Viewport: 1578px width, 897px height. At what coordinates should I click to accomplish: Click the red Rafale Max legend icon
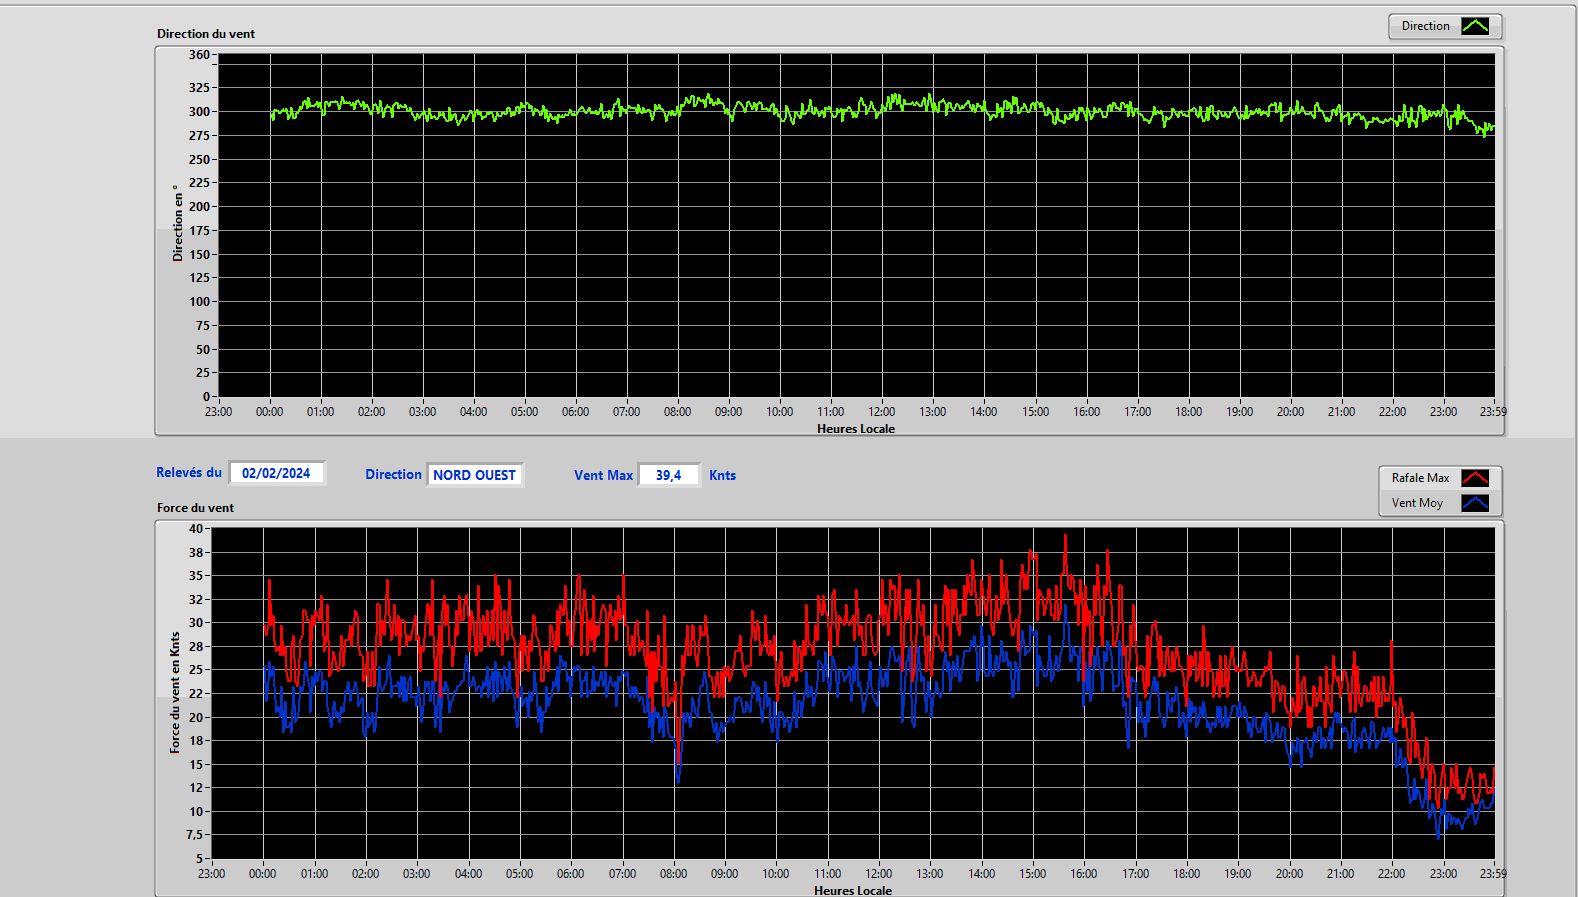1475,478
